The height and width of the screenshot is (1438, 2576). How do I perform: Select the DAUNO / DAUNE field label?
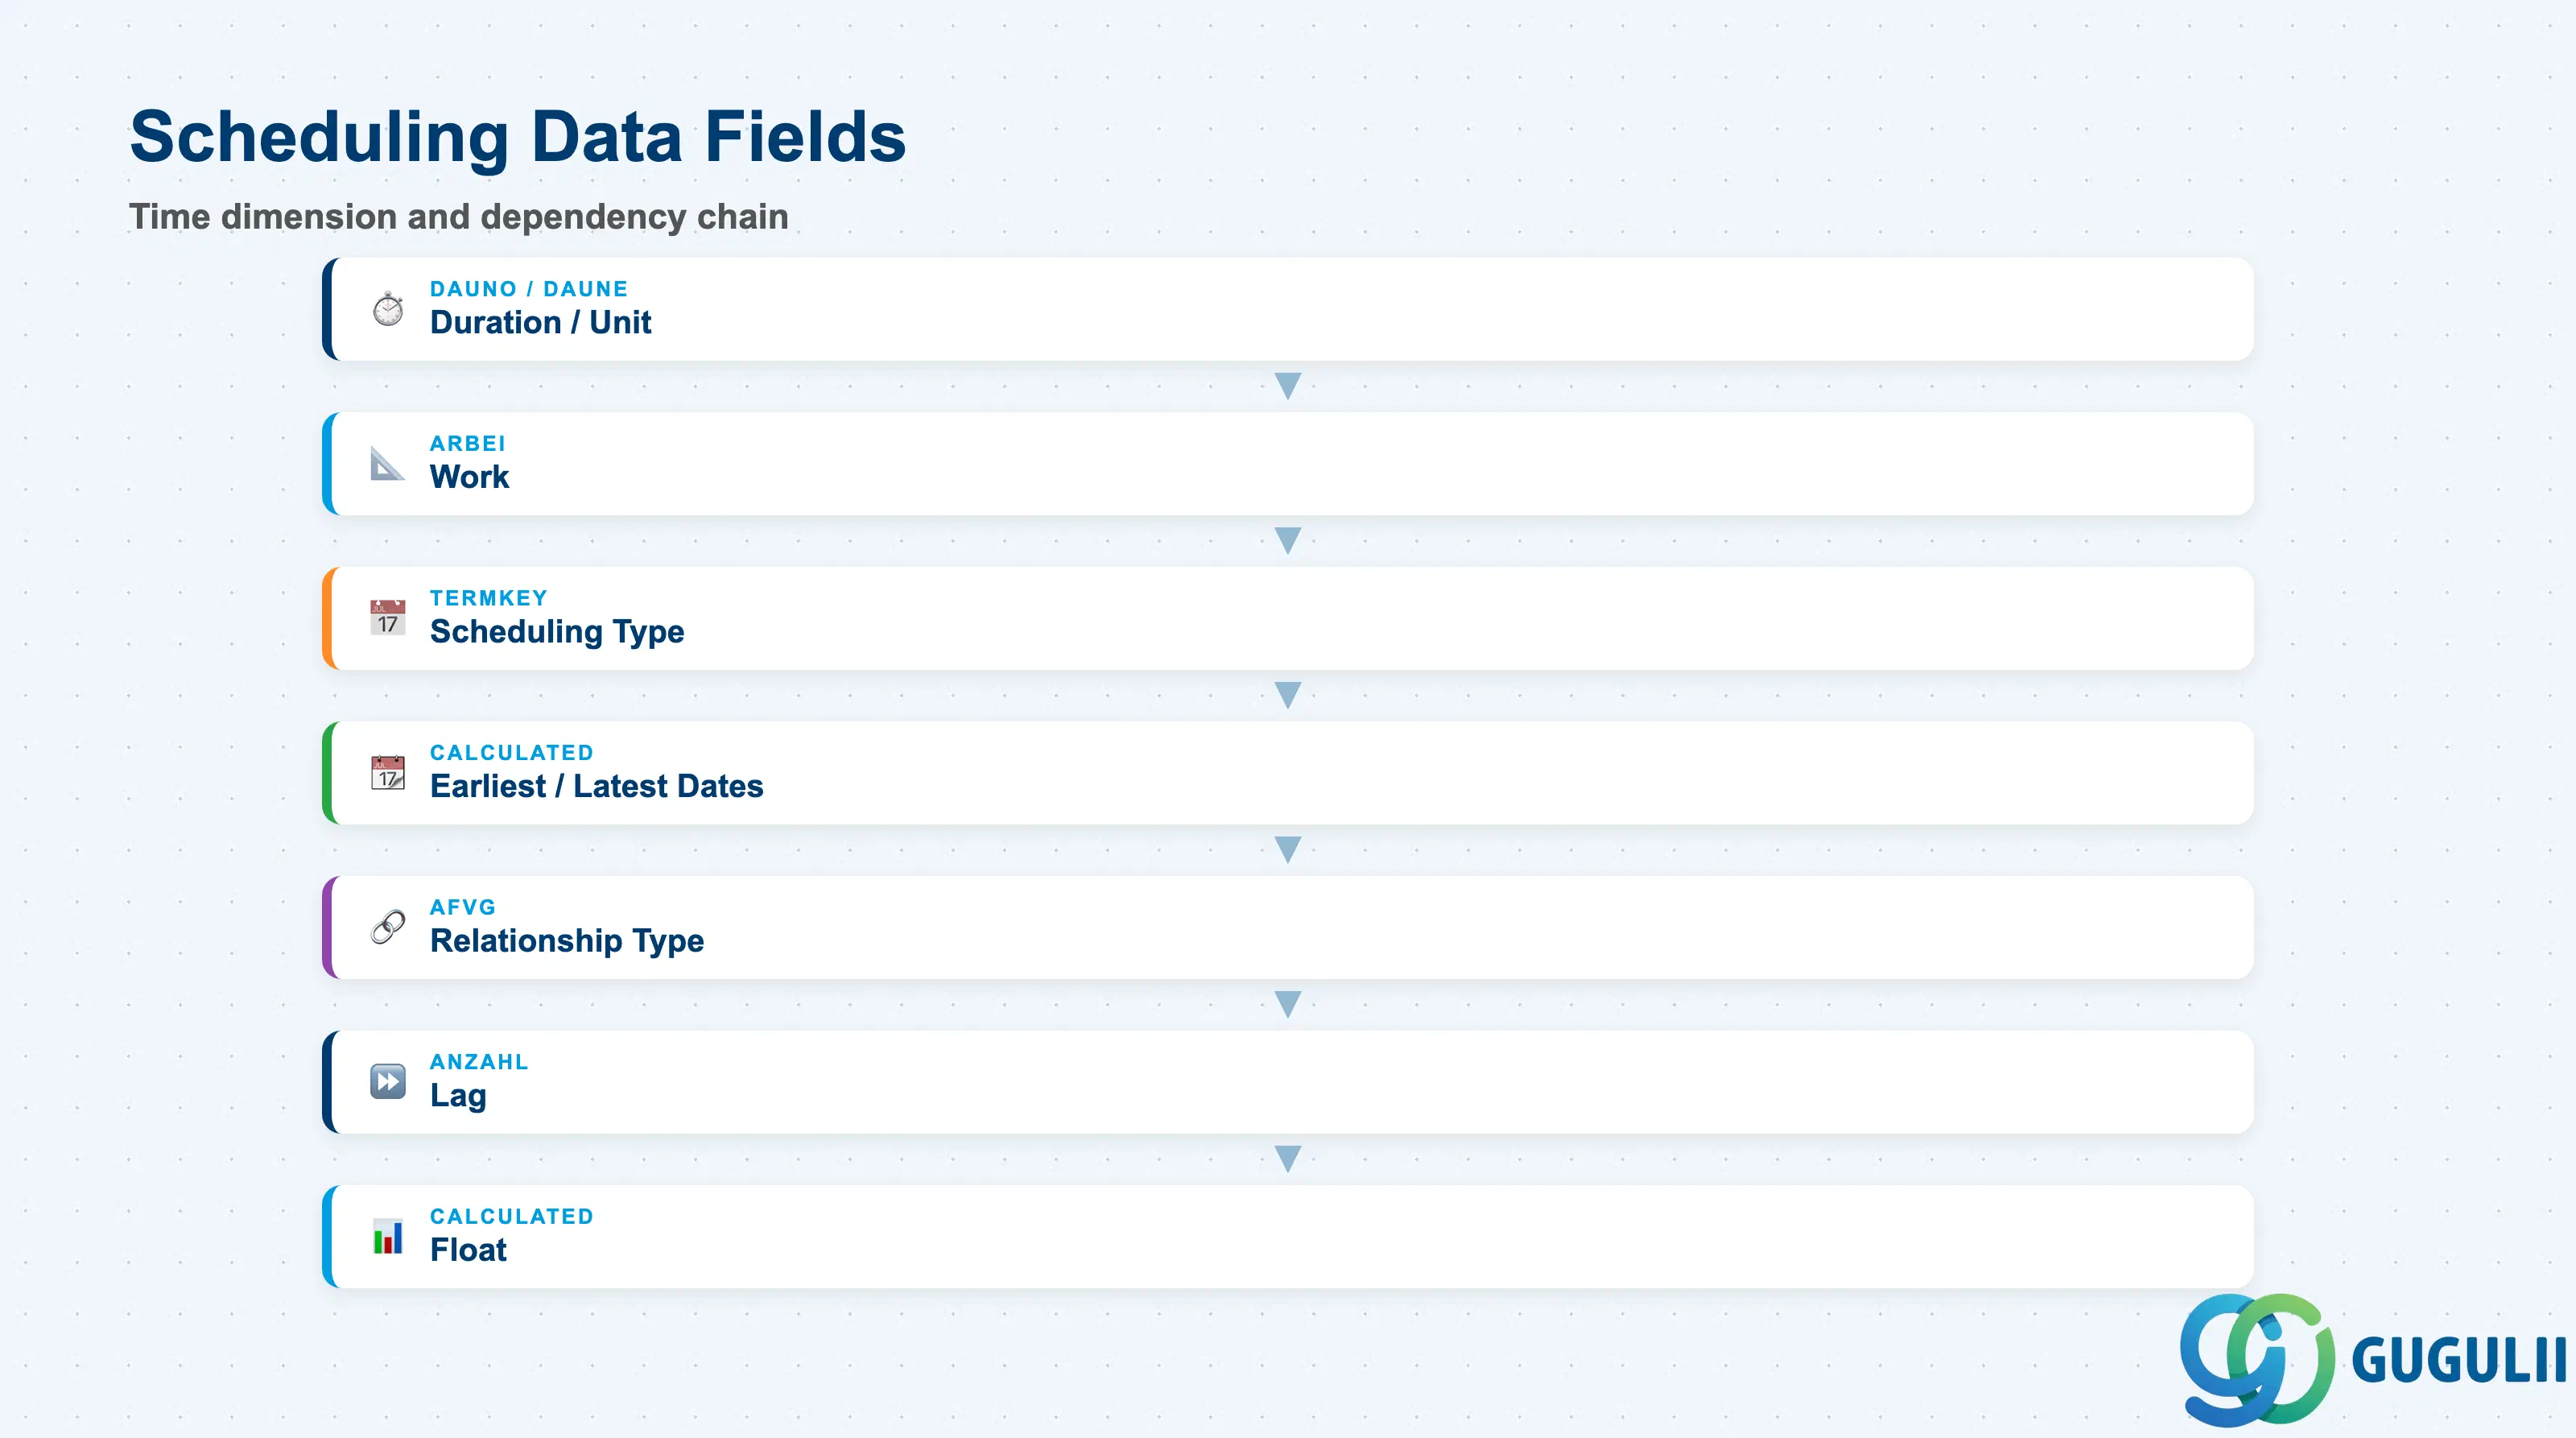pyautogui.click(x=529, y=289)
